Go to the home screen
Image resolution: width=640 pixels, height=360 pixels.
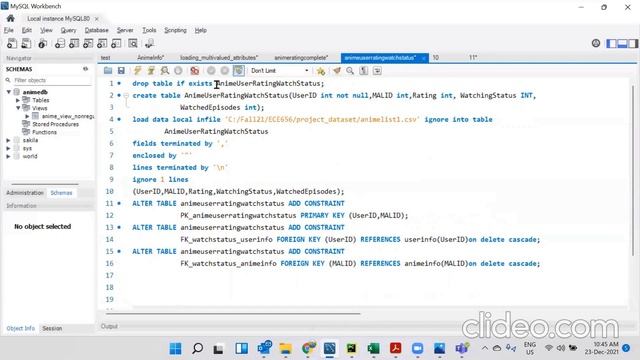tap(11, 18)
